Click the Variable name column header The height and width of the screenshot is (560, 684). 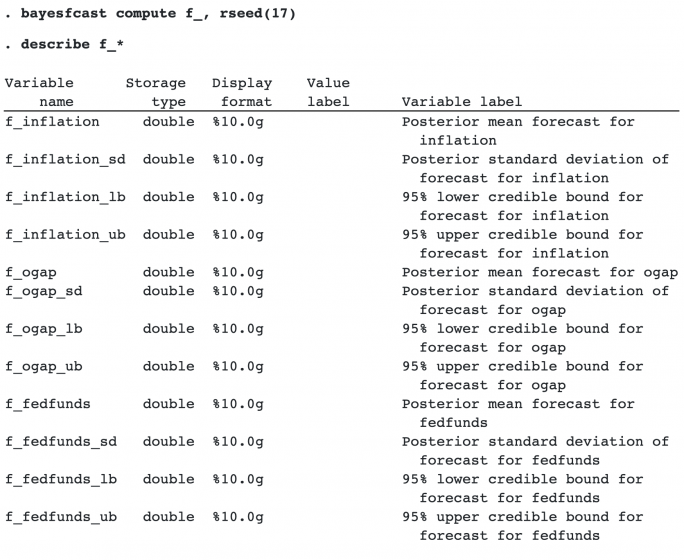pos(39,92)
